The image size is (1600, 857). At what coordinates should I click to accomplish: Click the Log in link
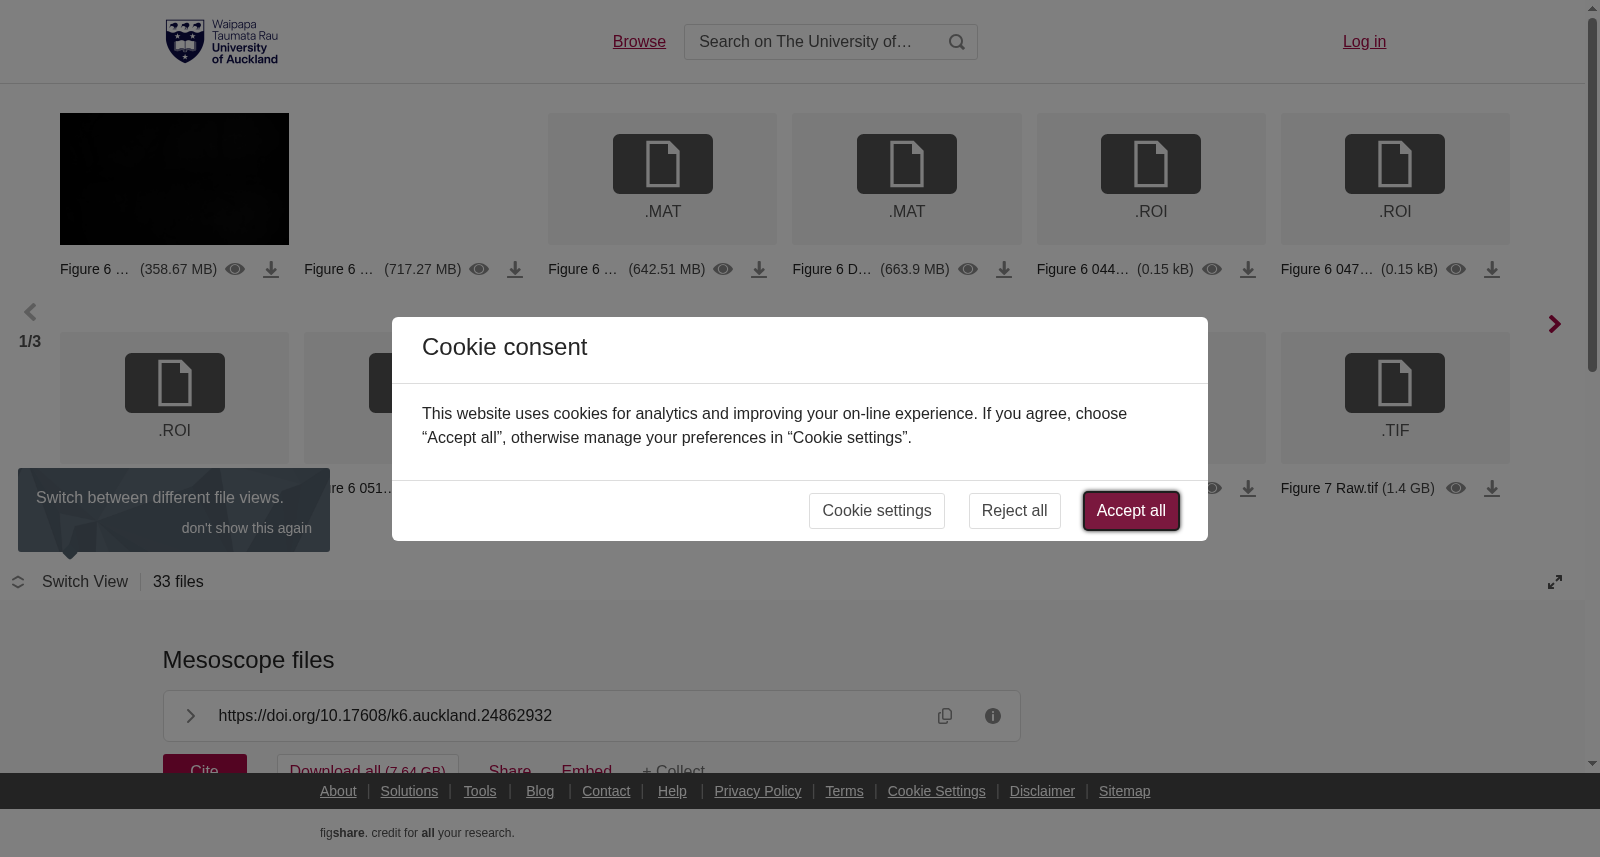pos(1364,42)
